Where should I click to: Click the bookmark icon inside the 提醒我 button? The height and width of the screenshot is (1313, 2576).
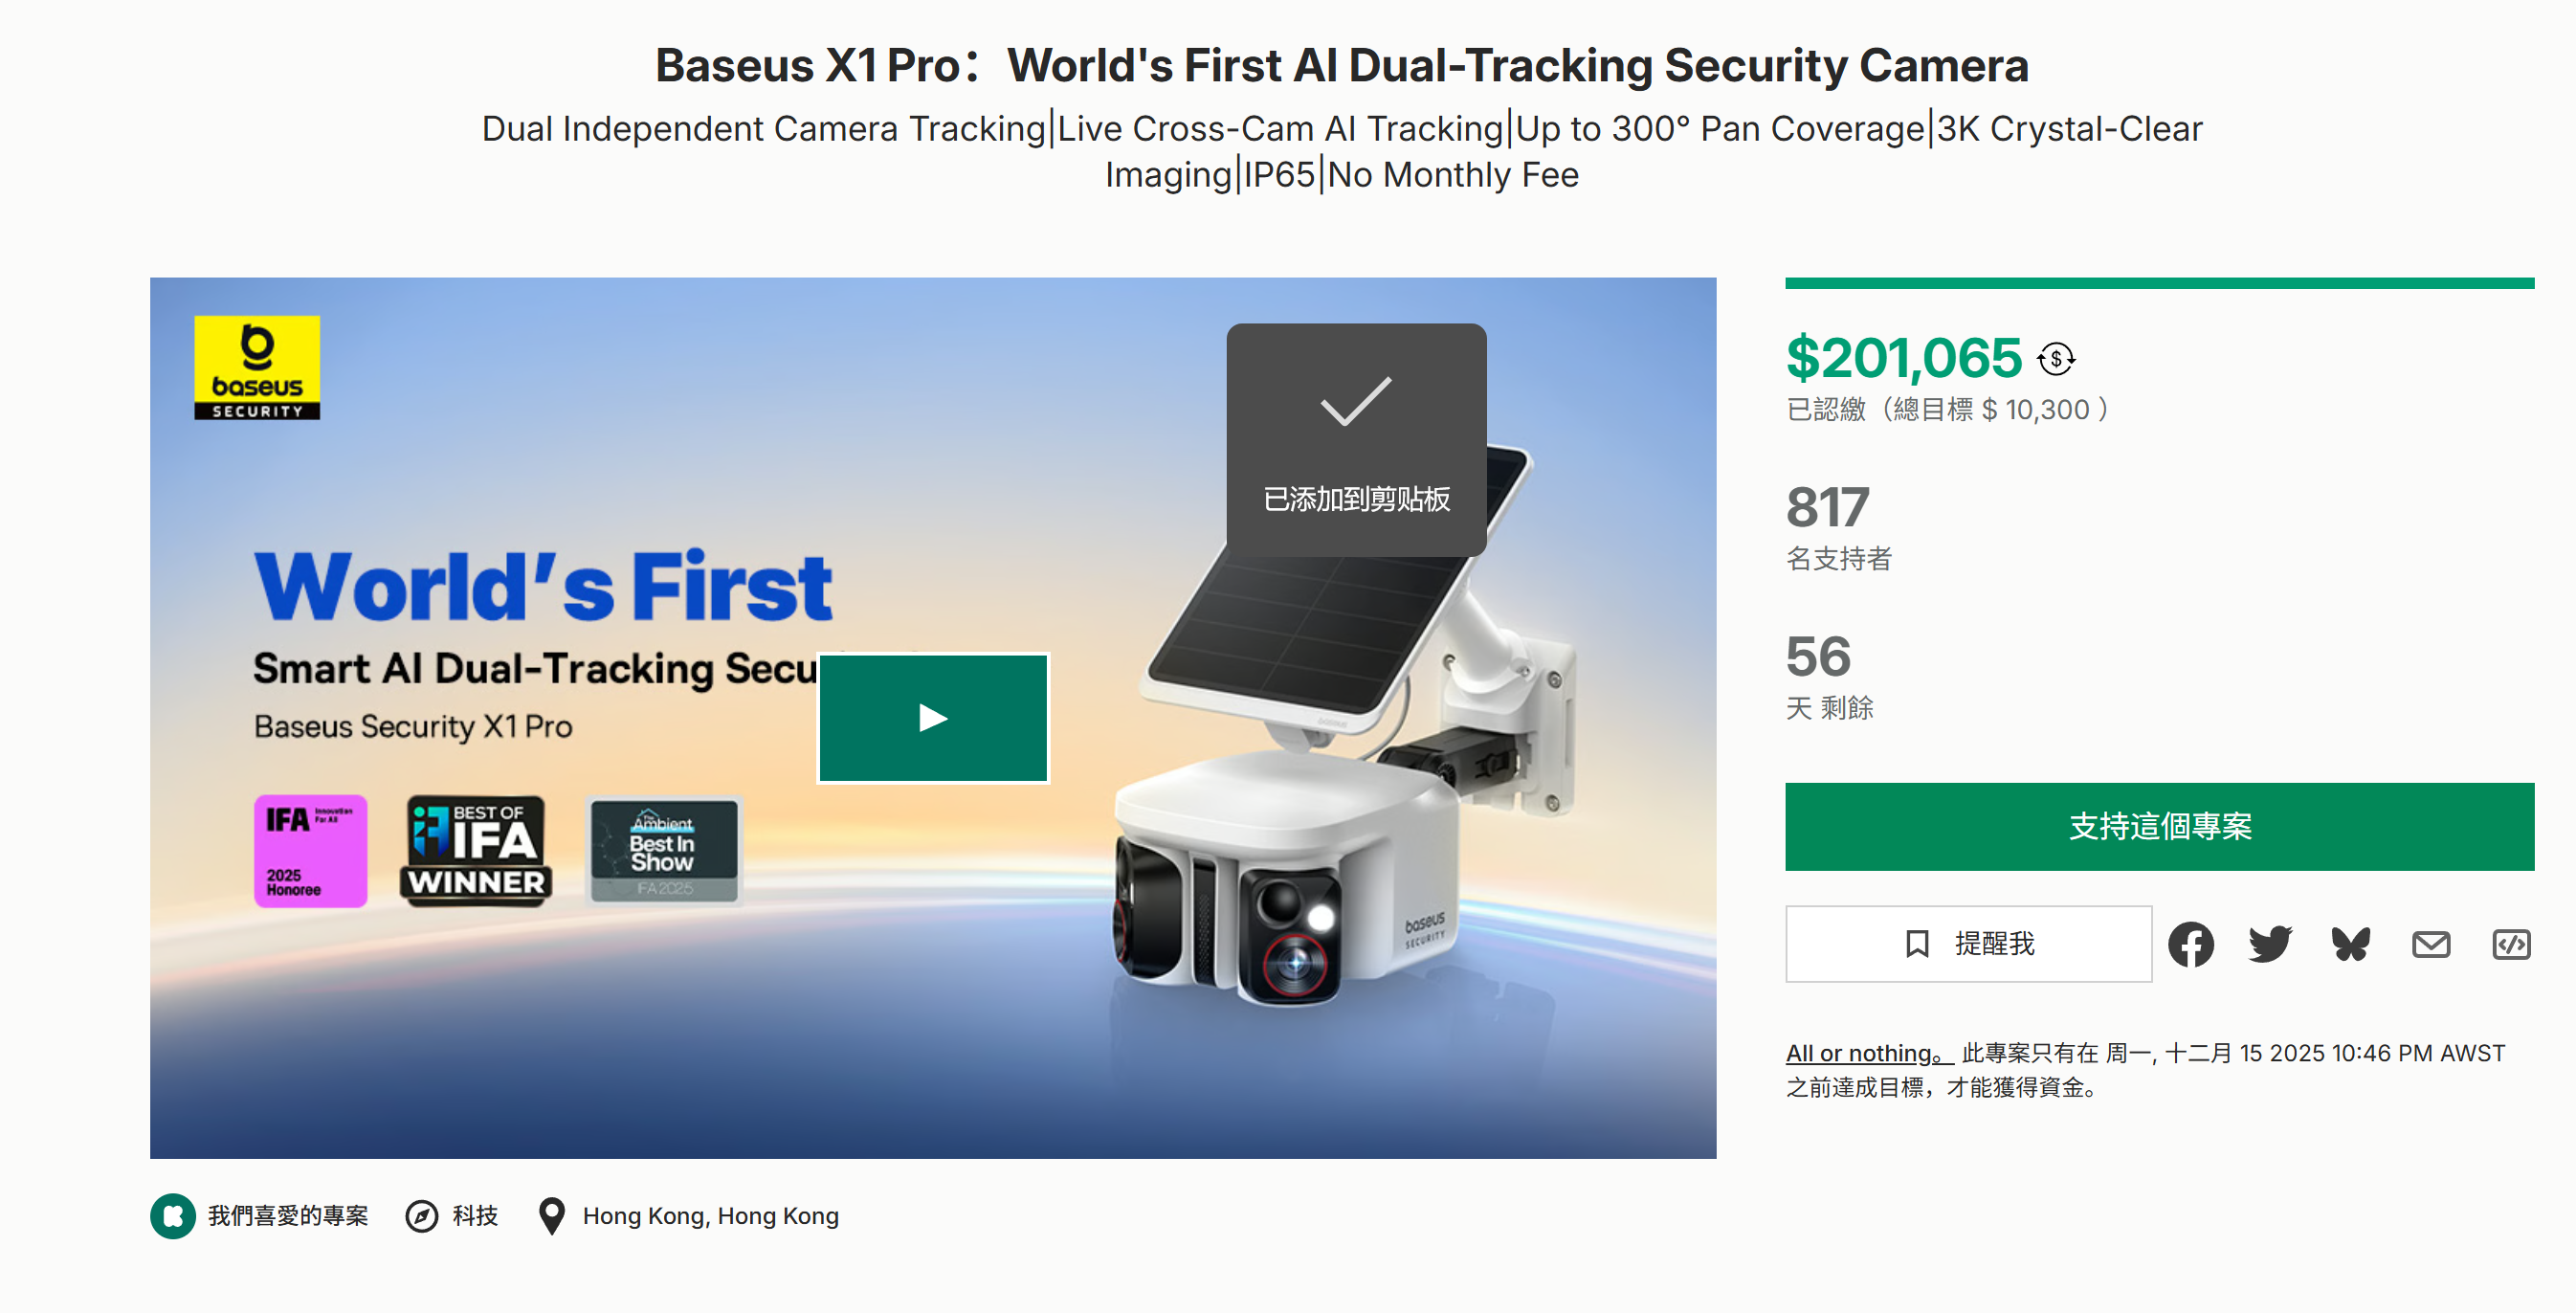pos(1917,944)
